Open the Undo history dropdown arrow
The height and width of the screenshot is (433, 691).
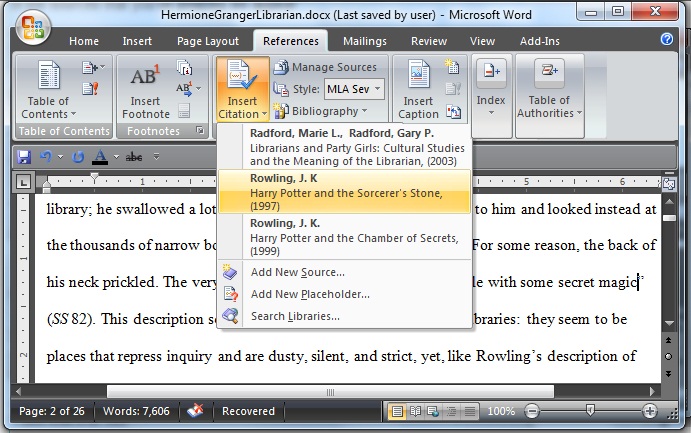[60, 156]
